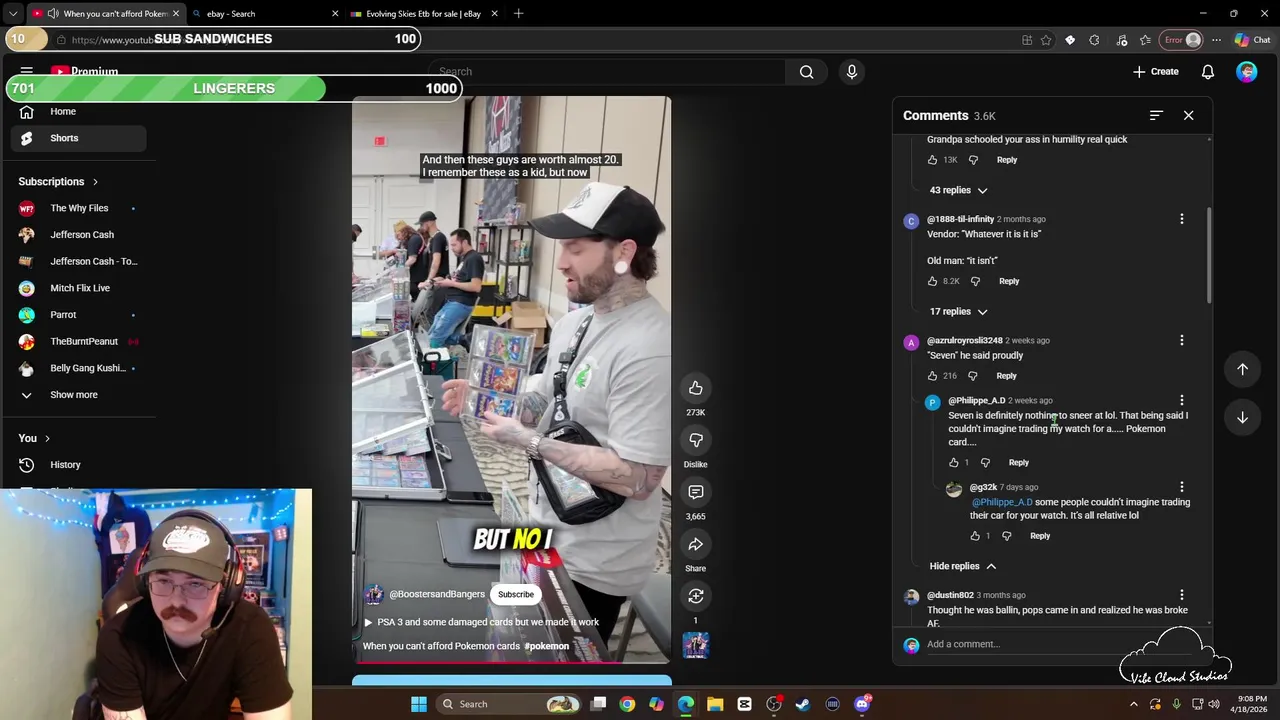Reply to the g32k comment
Image resolution: width=1280 pixels, height=720 pixels.
point(1040,536)
